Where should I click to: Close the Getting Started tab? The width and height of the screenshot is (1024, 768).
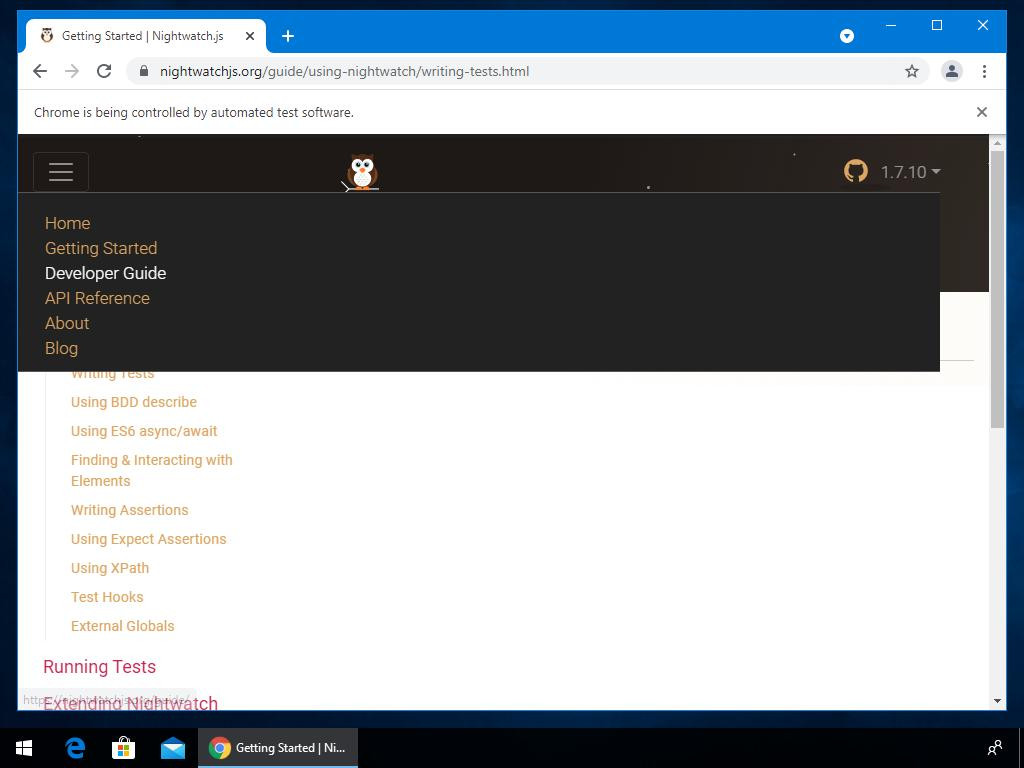pyautogui.click(x=249, y=36)
